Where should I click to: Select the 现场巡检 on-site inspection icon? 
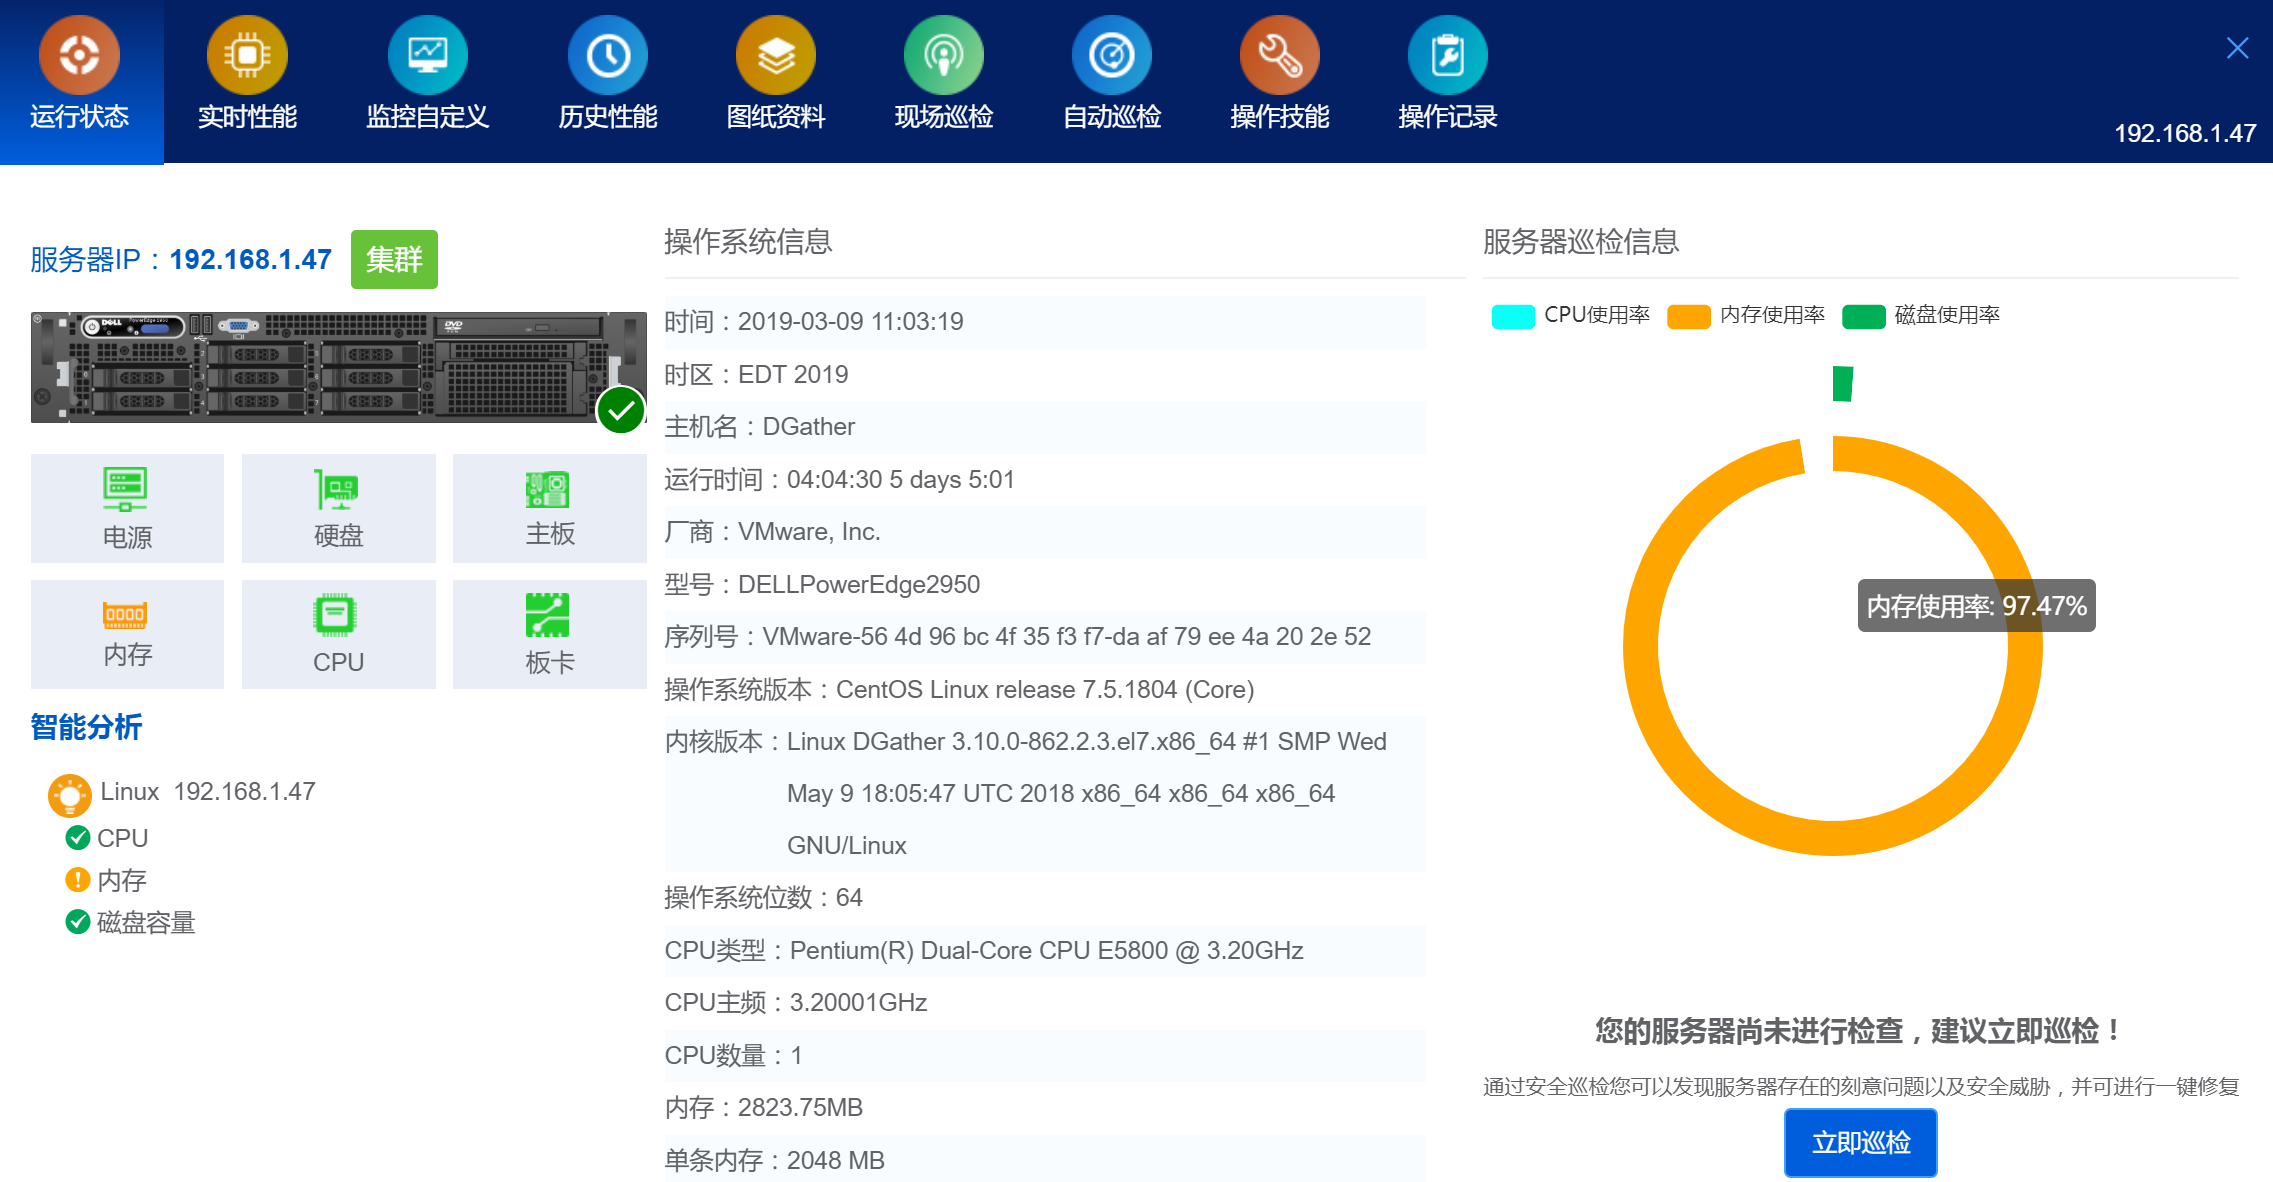[x=943, y=56]
